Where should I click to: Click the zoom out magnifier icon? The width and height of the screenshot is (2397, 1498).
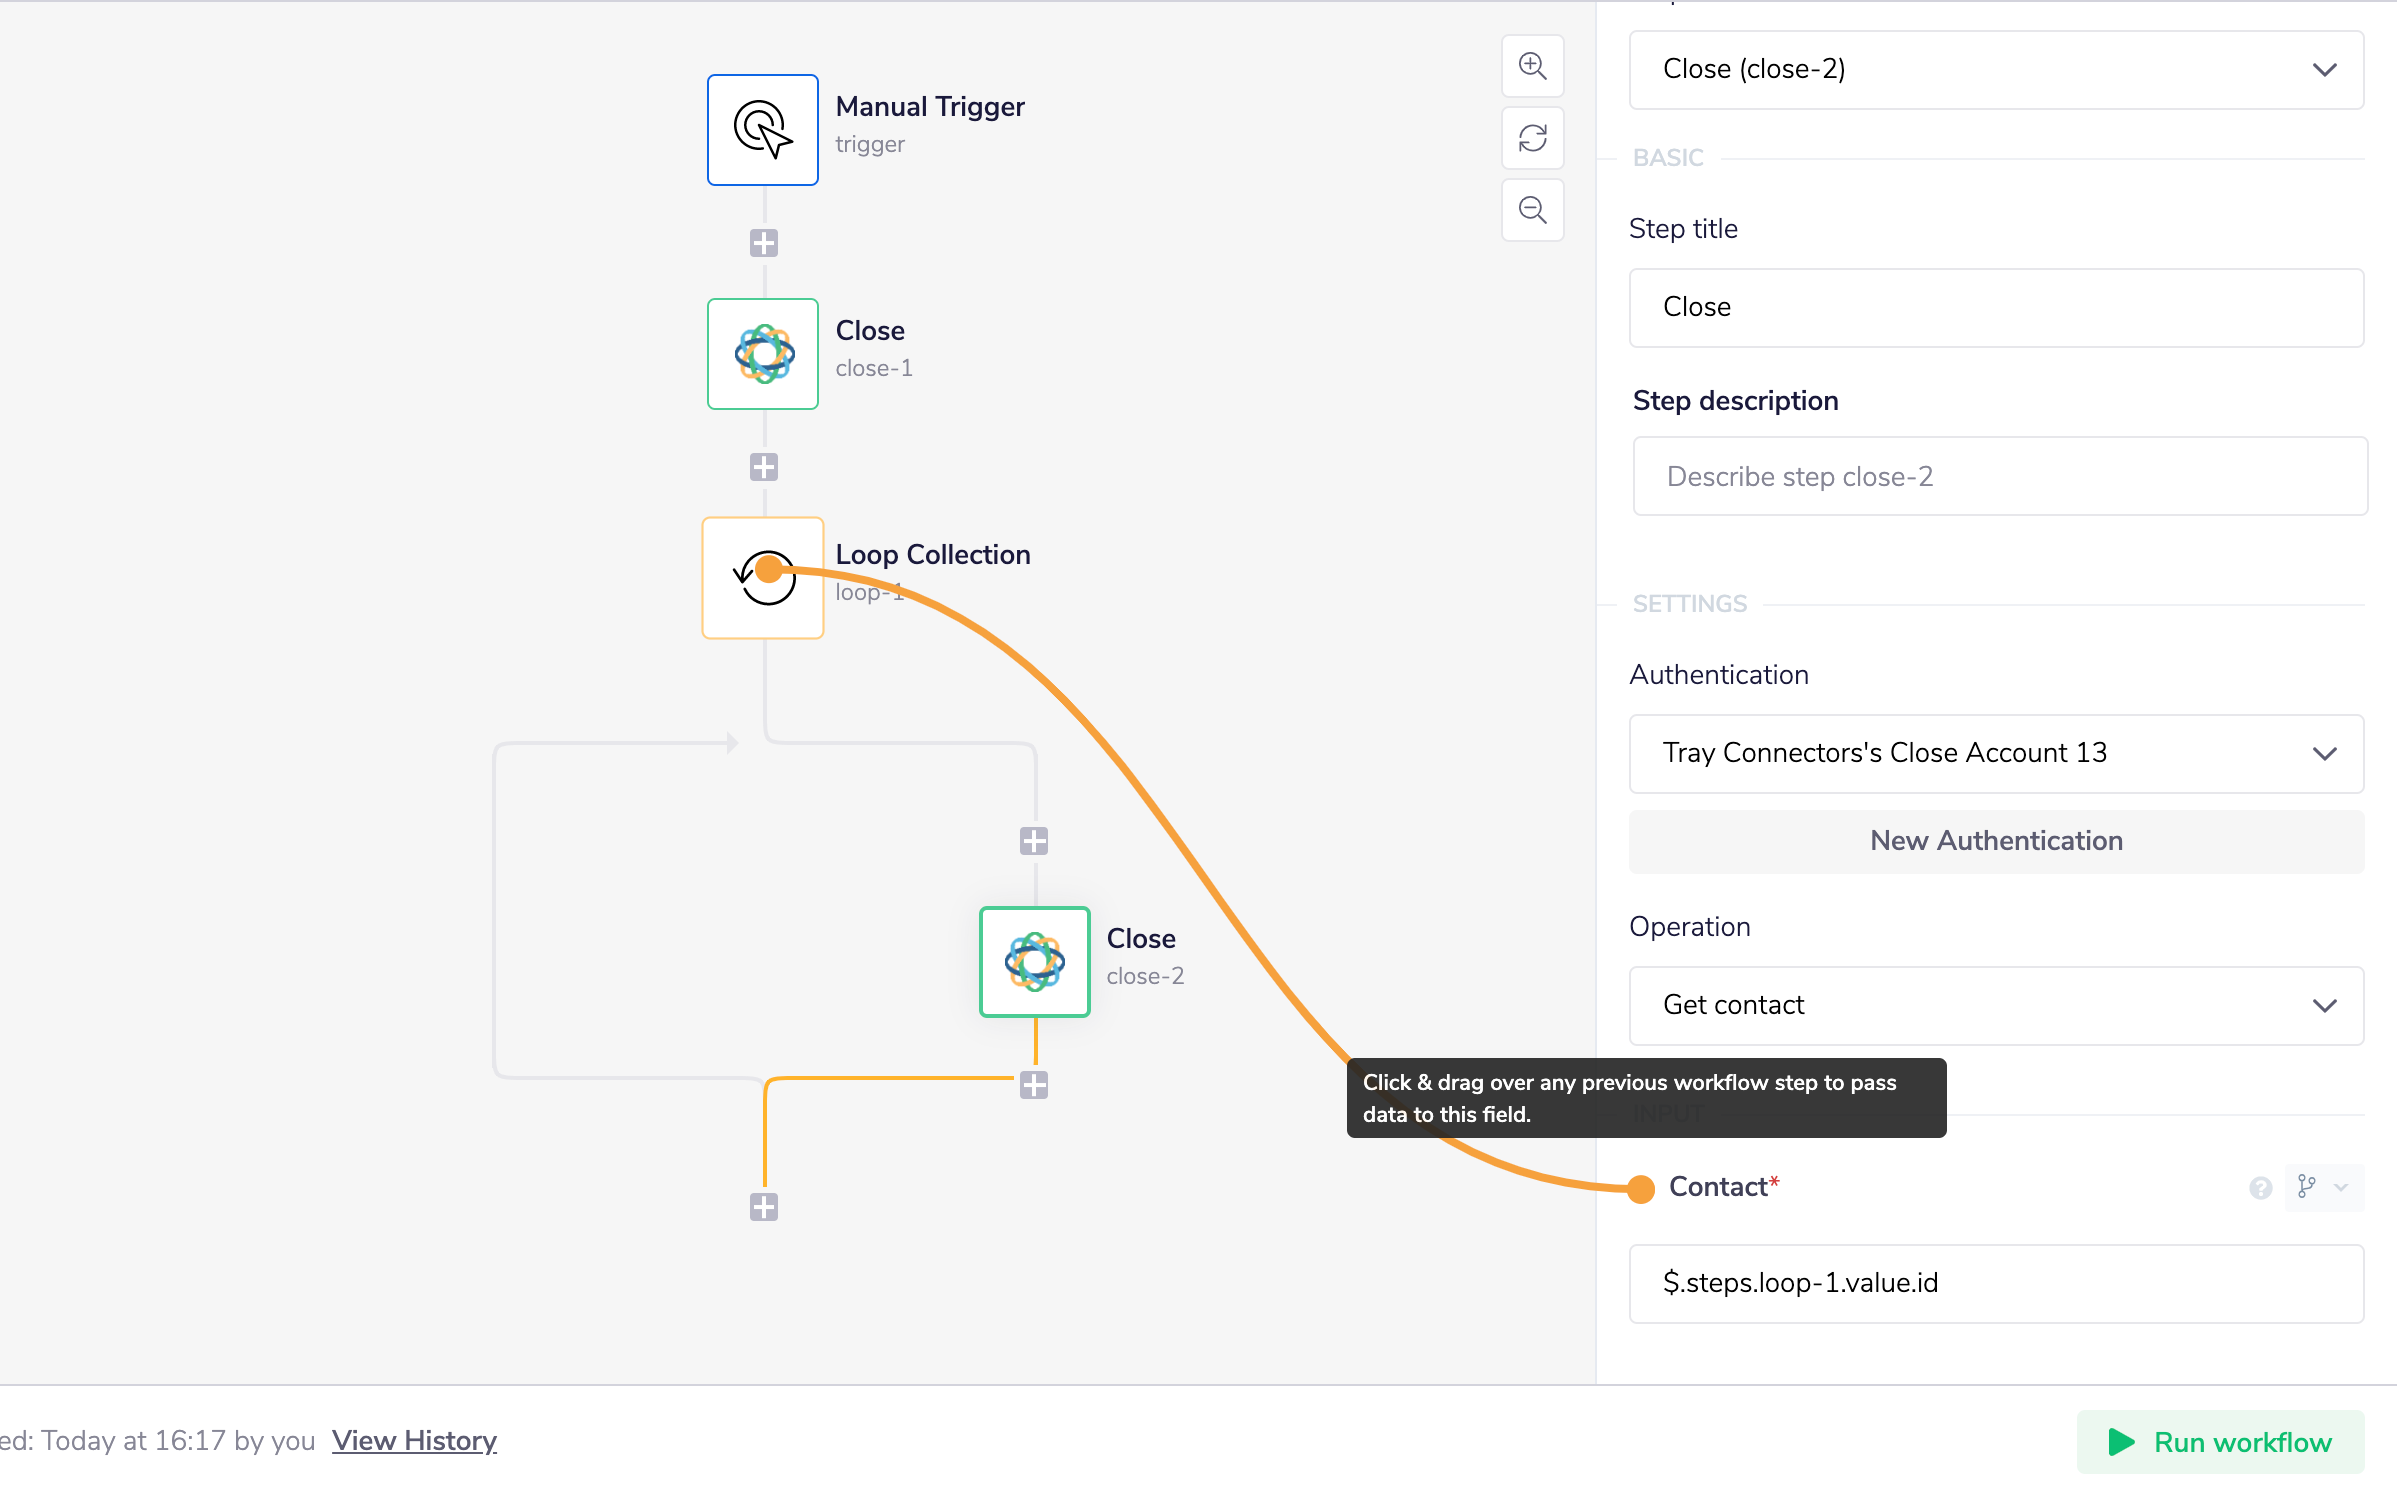pos(1532,210)
